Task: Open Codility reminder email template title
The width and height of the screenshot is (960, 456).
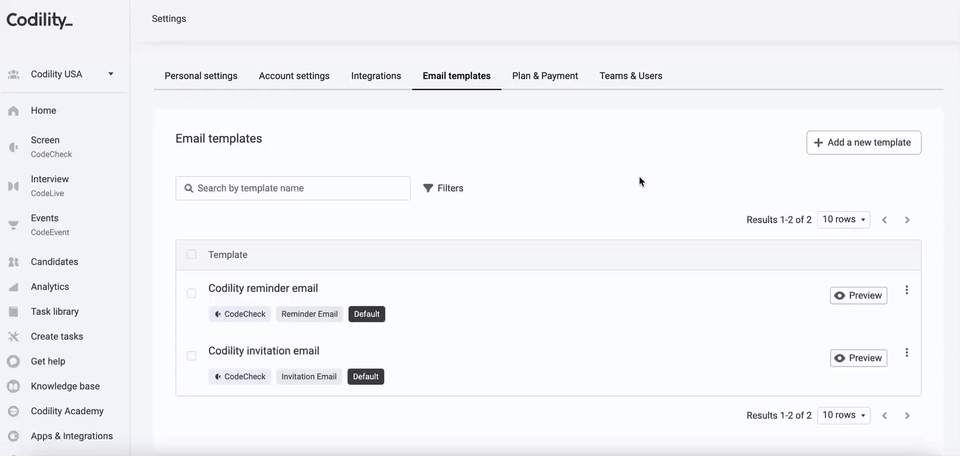Action: click(x=263, y=288)
